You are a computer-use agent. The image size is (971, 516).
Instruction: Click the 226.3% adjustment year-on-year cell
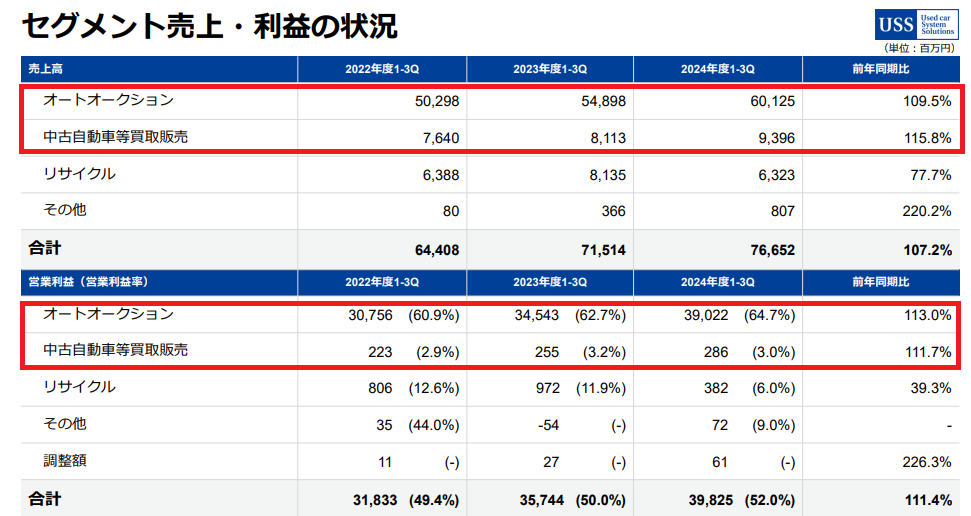tap(927, 462)
